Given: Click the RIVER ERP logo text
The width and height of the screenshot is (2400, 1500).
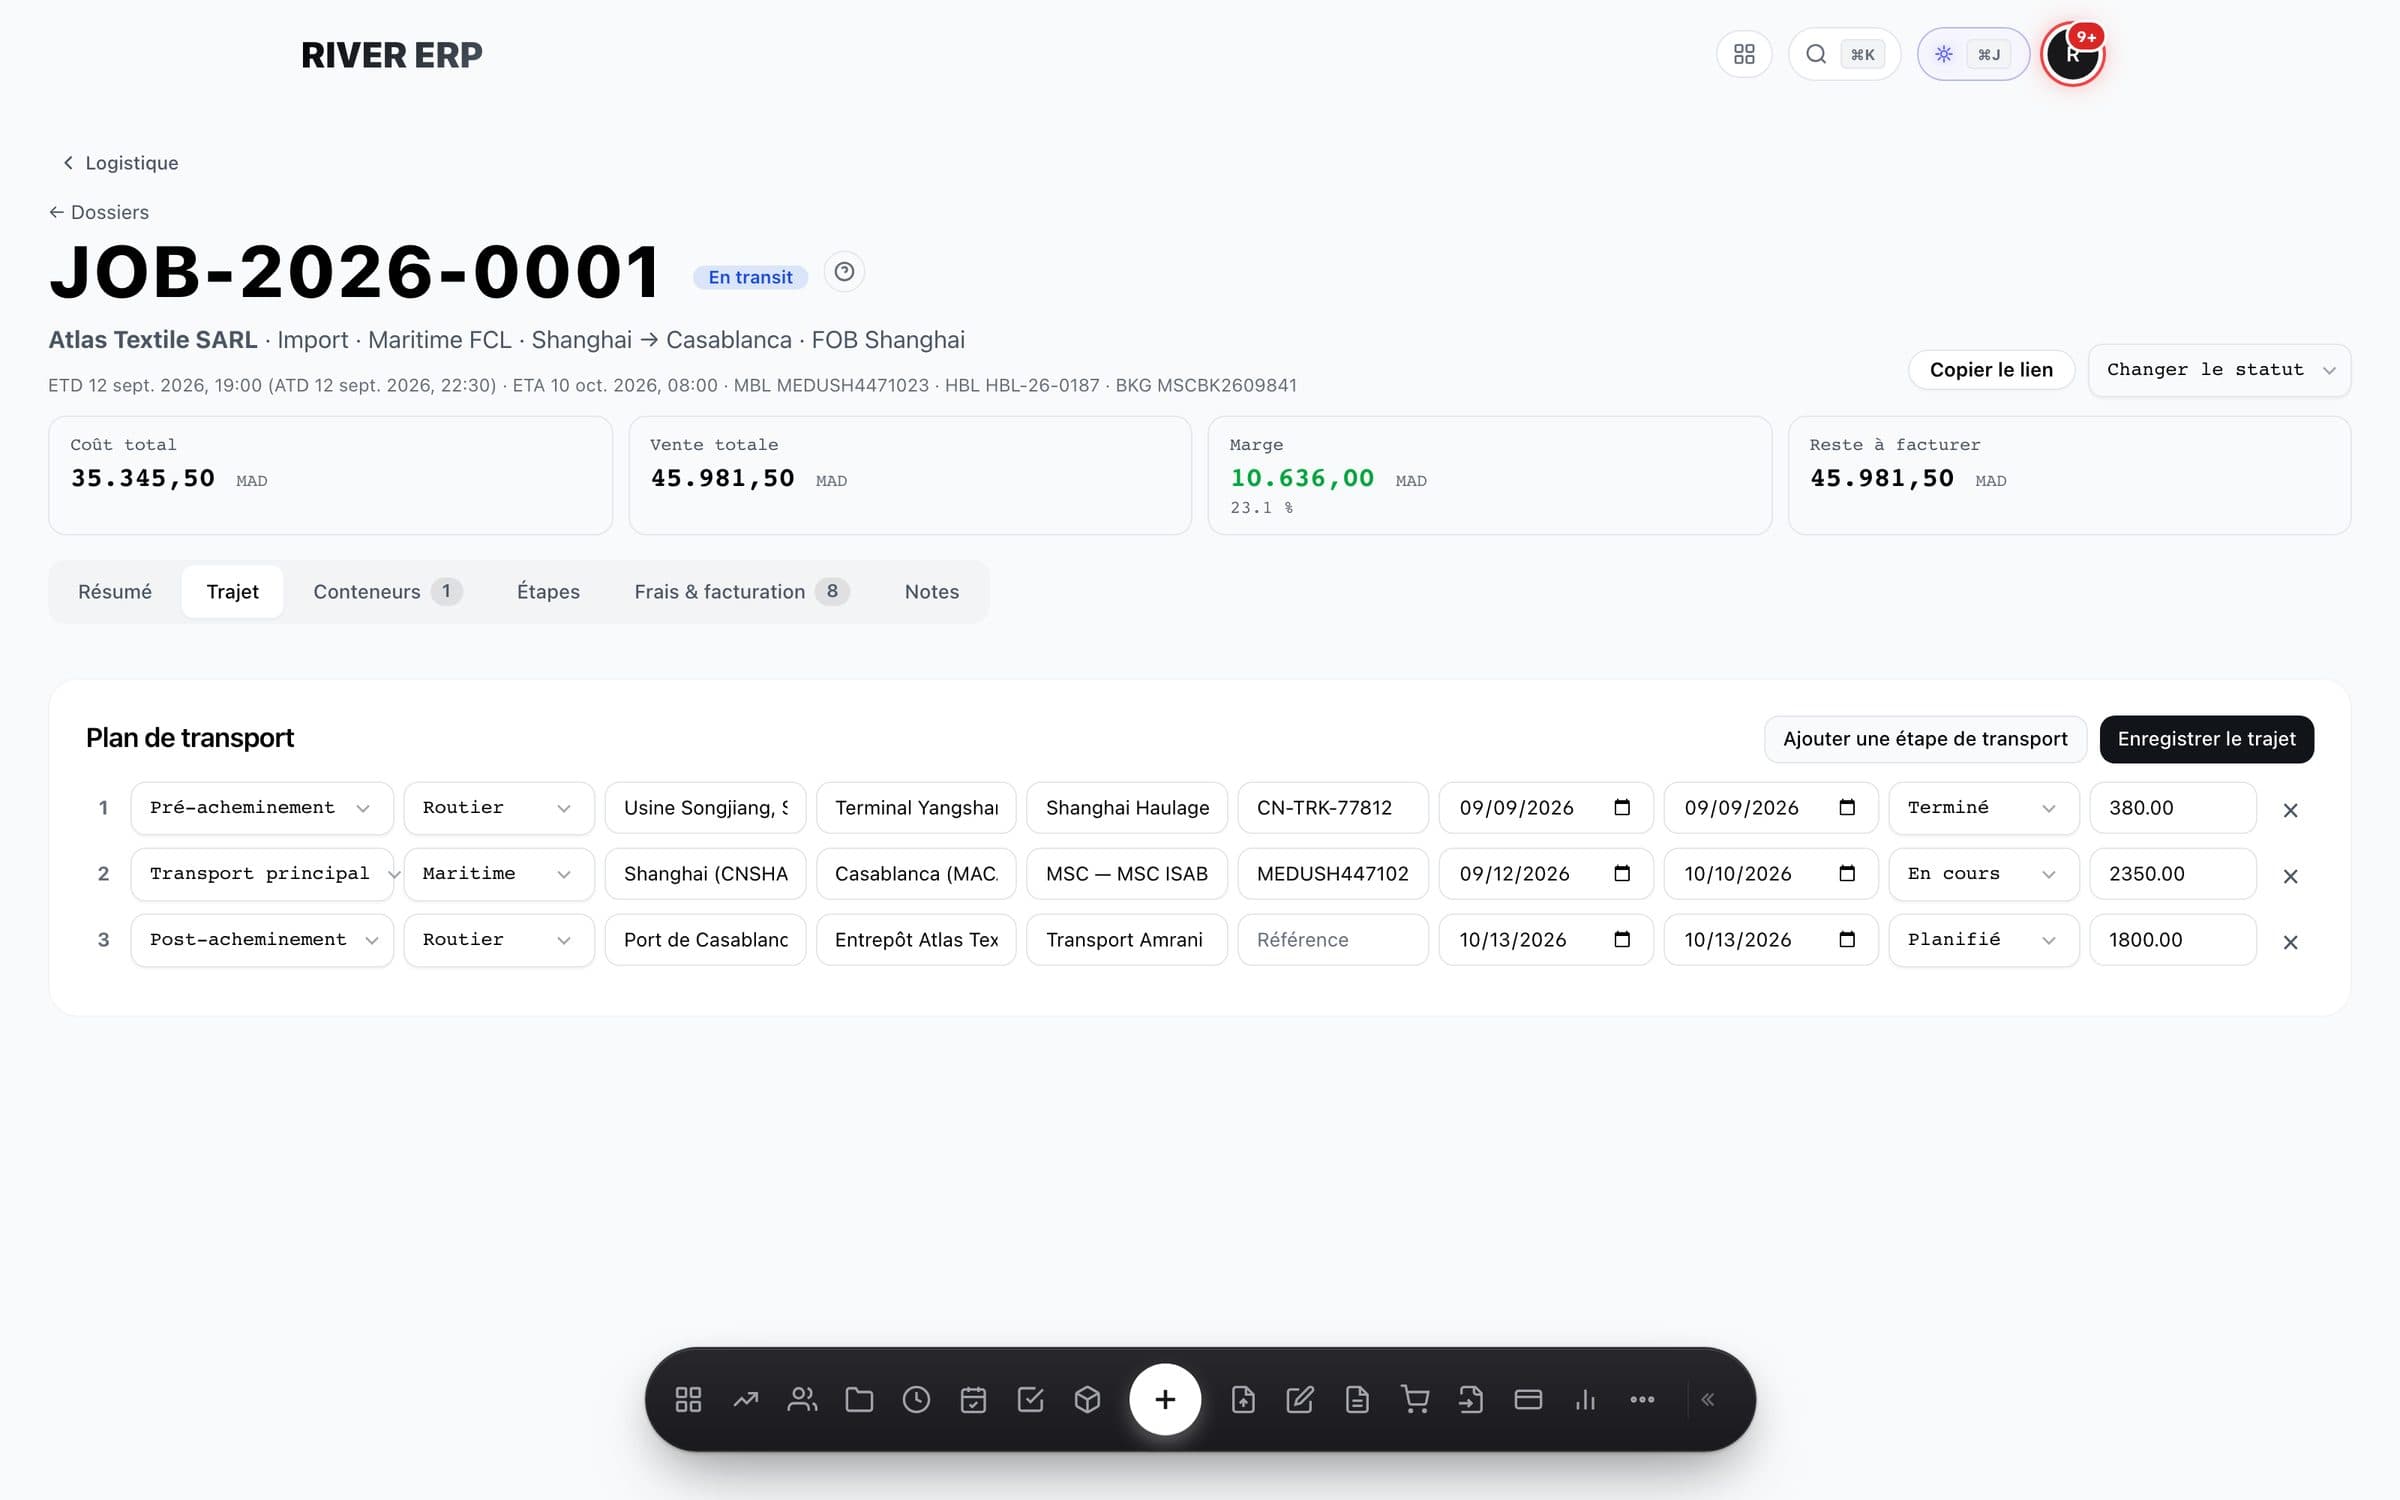Looking at the screenshot, I should (392, 55).
